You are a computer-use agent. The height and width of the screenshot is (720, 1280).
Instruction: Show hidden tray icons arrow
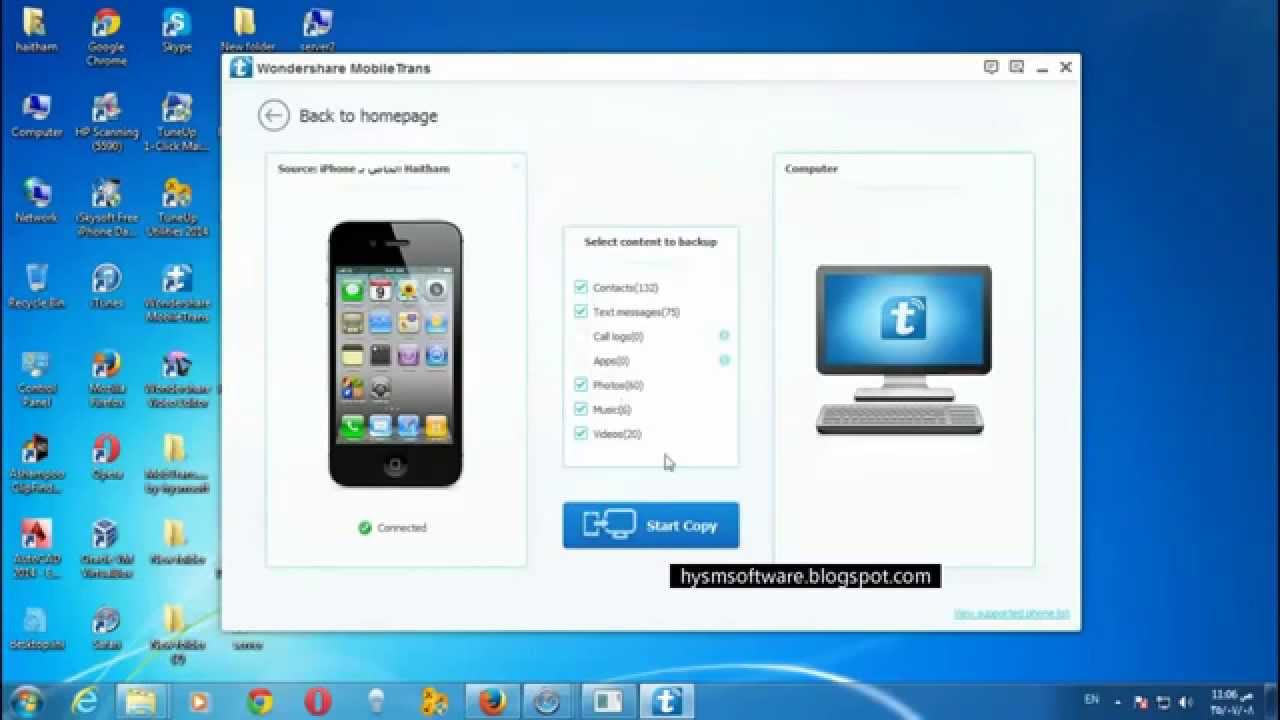(1117, 702)
